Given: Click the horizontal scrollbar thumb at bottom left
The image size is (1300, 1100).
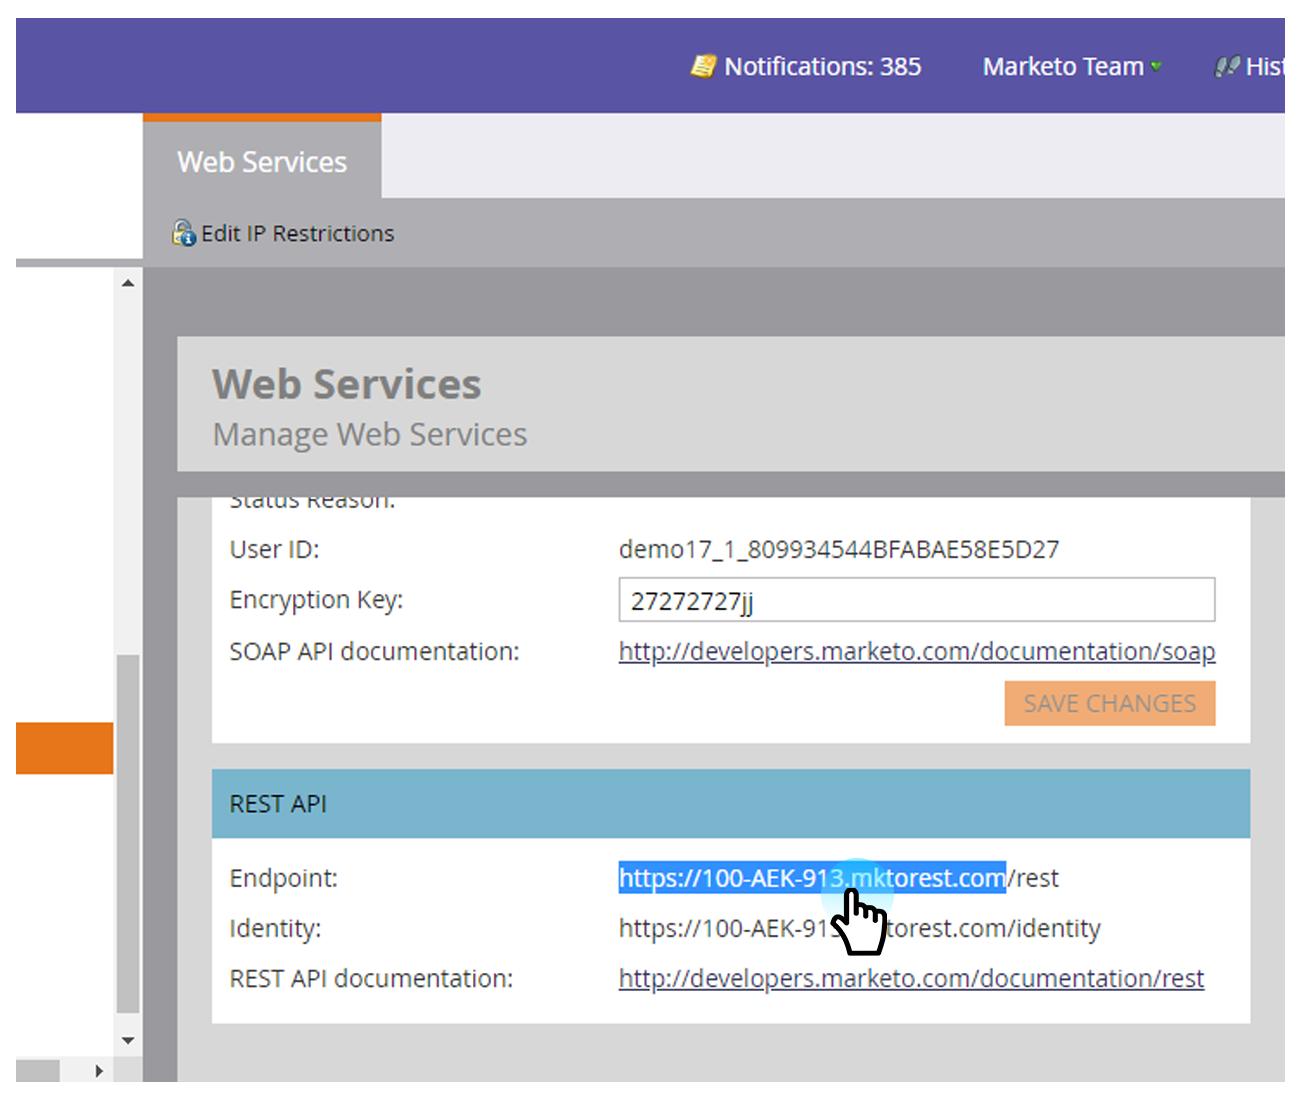Looking at the screenshot, I should click(x=38, y=1071).
